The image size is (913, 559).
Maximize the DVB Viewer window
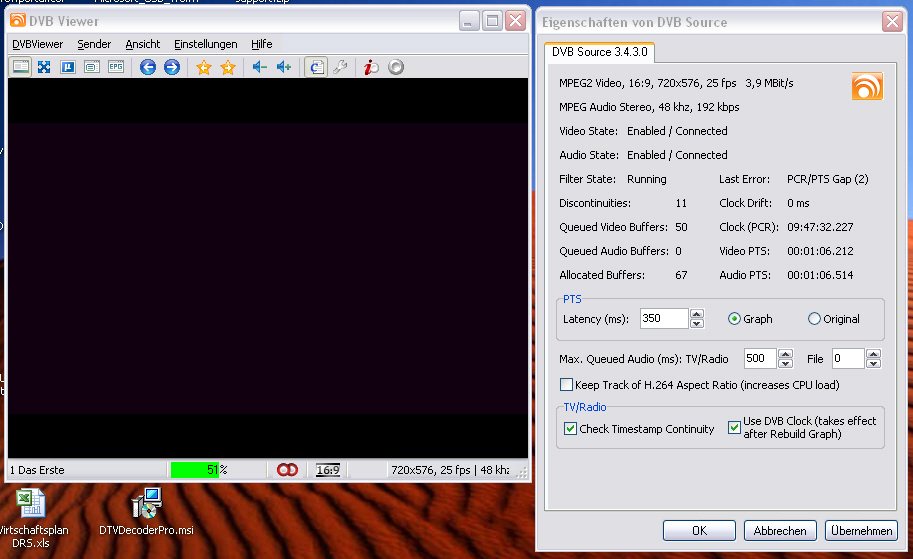click(492, 21)
